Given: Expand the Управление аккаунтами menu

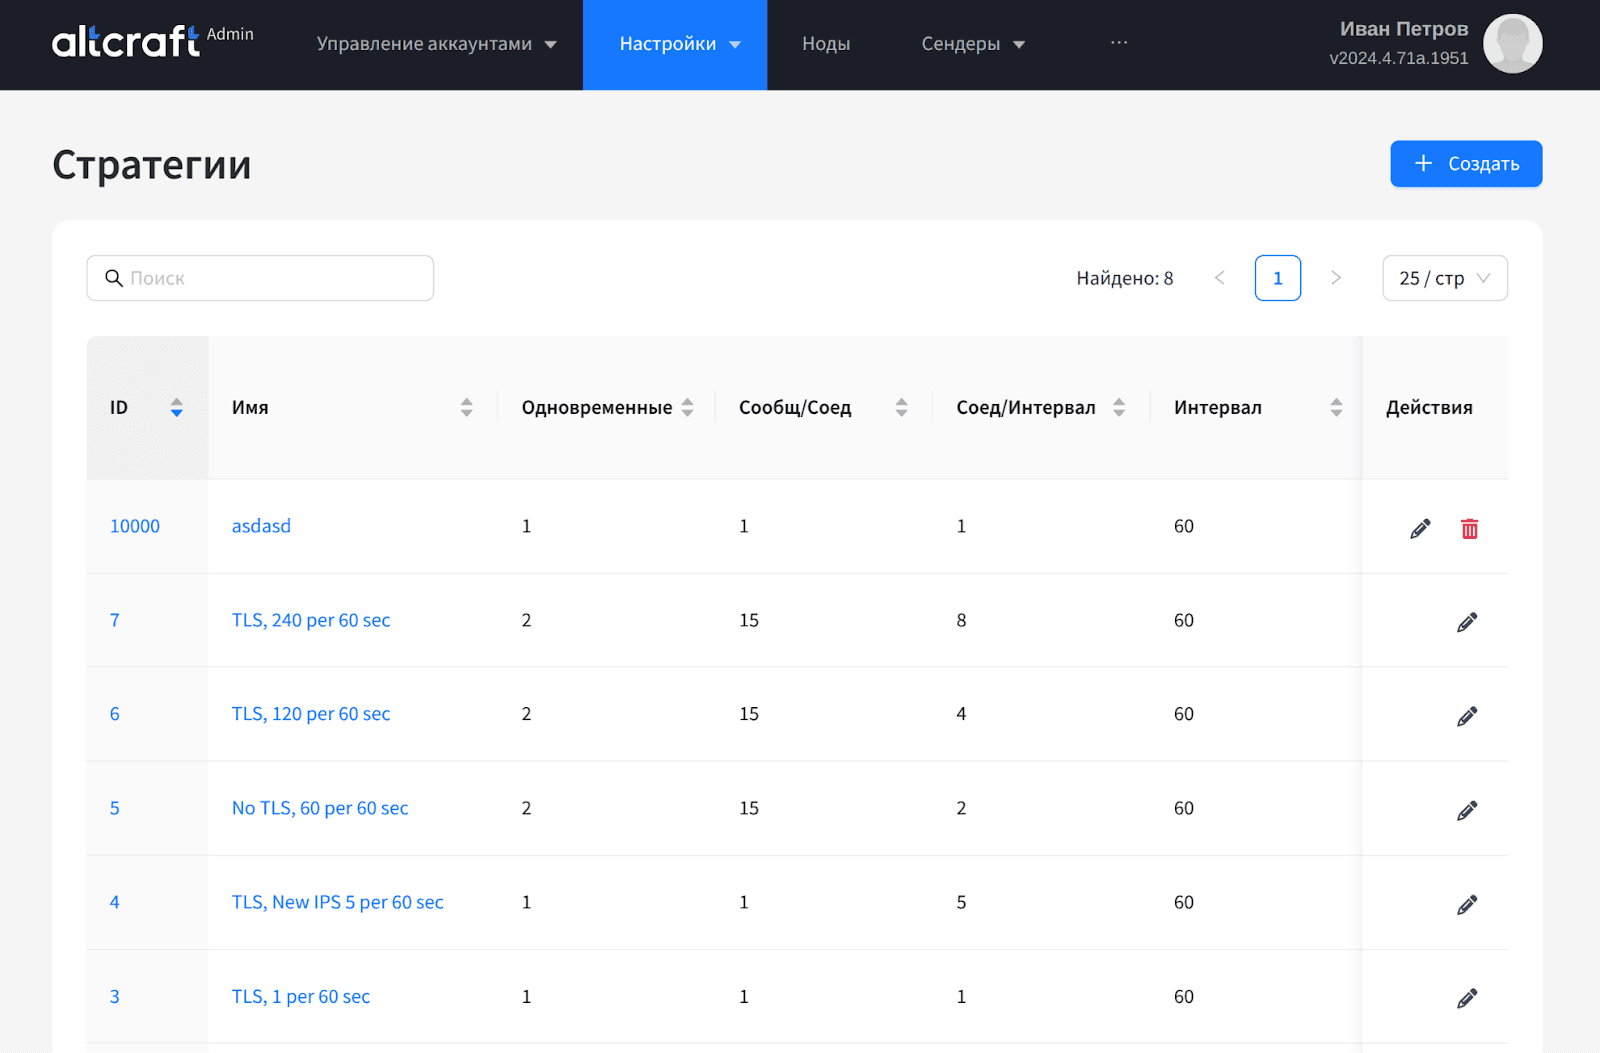Looking at the screenshot, I should coord(436,44).
